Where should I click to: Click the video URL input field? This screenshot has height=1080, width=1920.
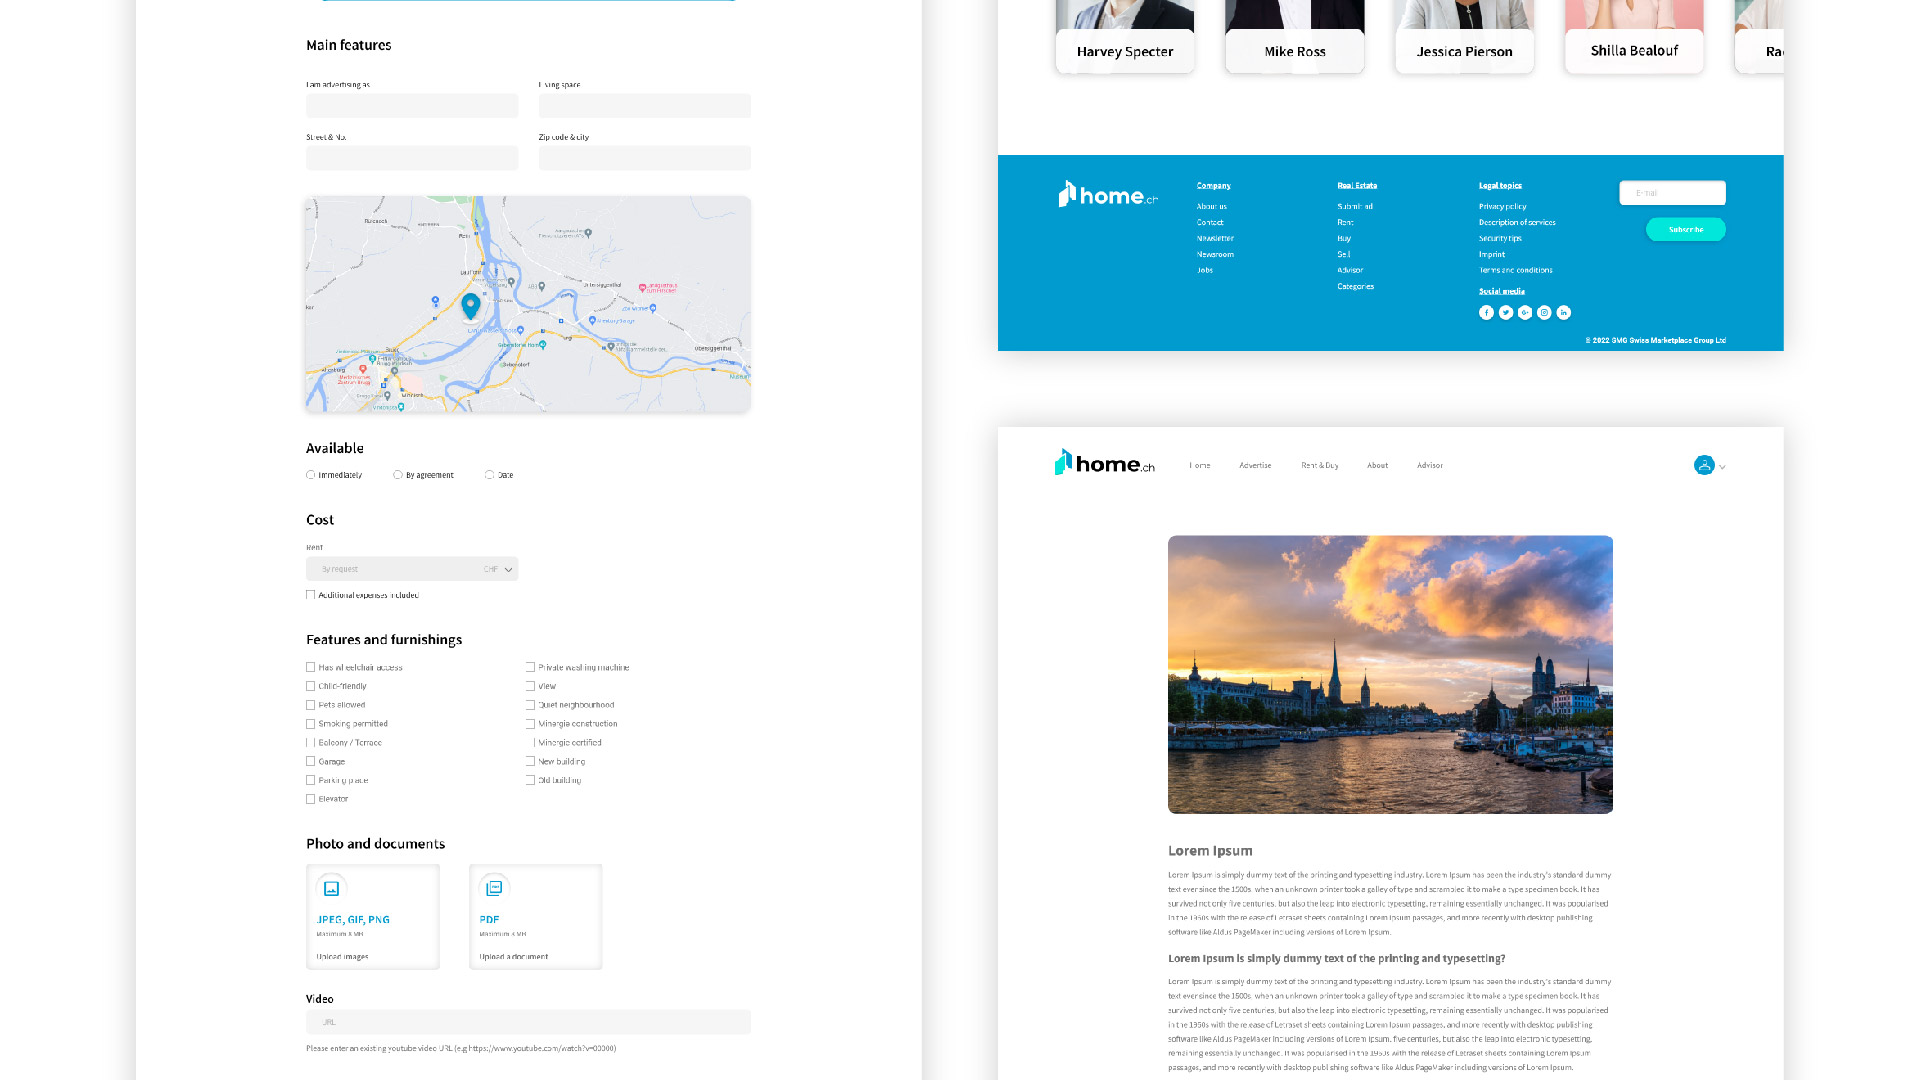(x=528, y=1022)
